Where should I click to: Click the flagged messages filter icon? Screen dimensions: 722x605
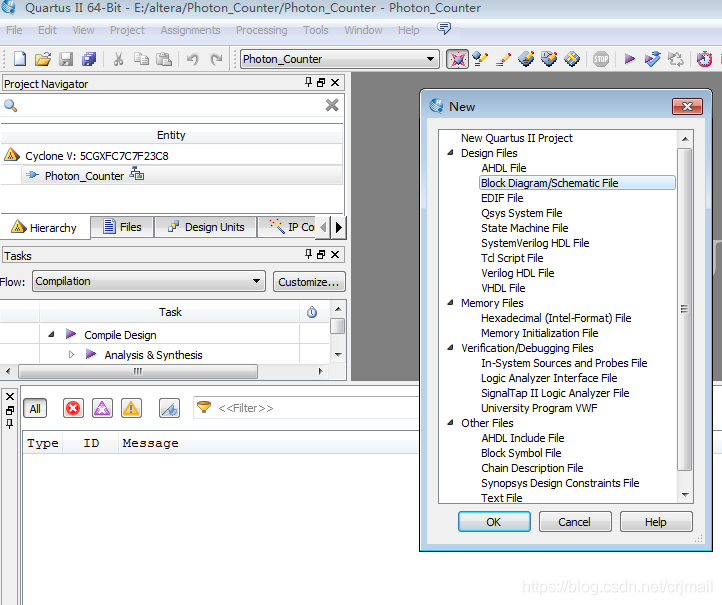(x=169, y=408)
